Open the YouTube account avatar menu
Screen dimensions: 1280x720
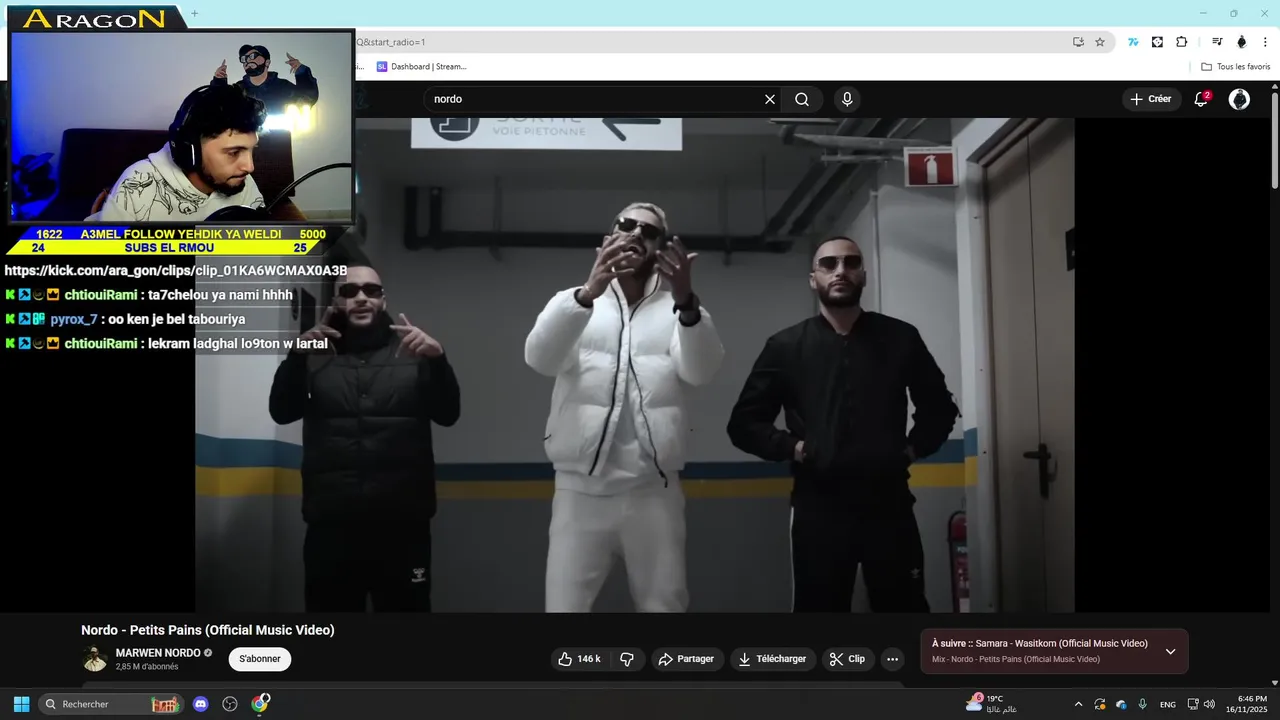(x=1239, y=99)
